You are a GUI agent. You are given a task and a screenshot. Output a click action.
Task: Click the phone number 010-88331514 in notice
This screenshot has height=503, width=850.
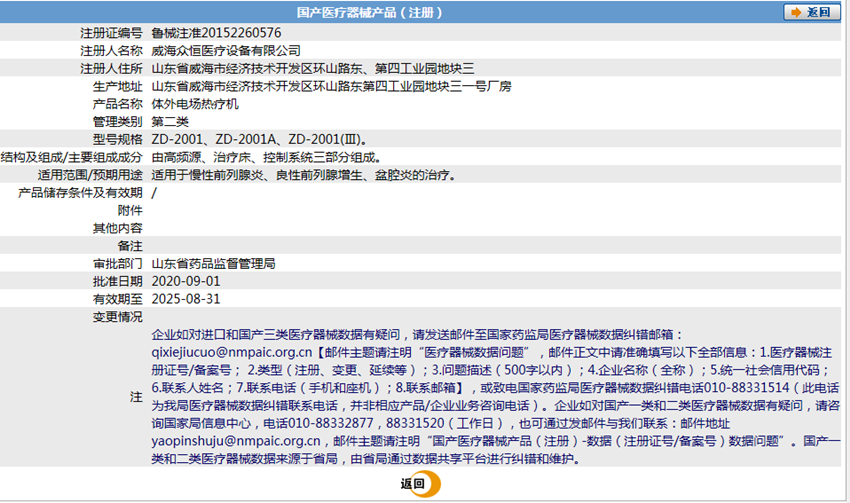(x=746, y=388)
